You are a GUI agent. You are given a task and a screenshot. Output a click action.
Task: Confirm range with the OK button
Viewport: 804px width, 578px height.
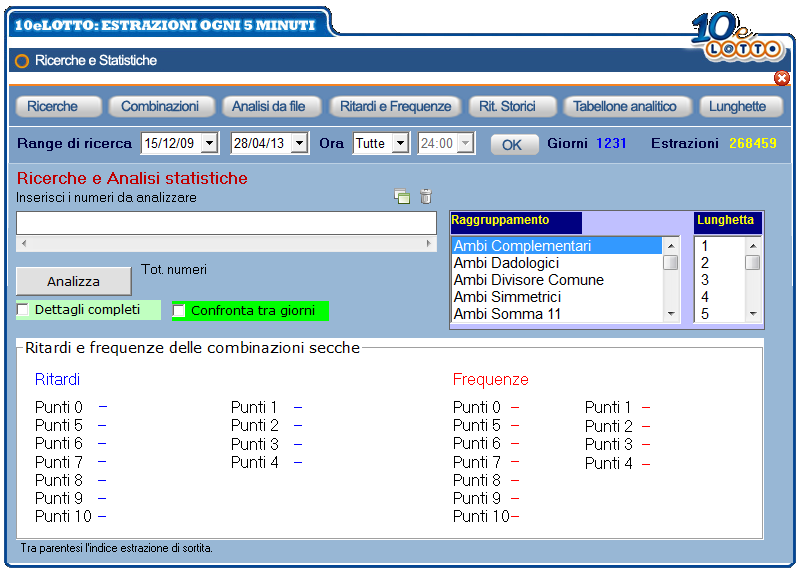coord(514,145)
